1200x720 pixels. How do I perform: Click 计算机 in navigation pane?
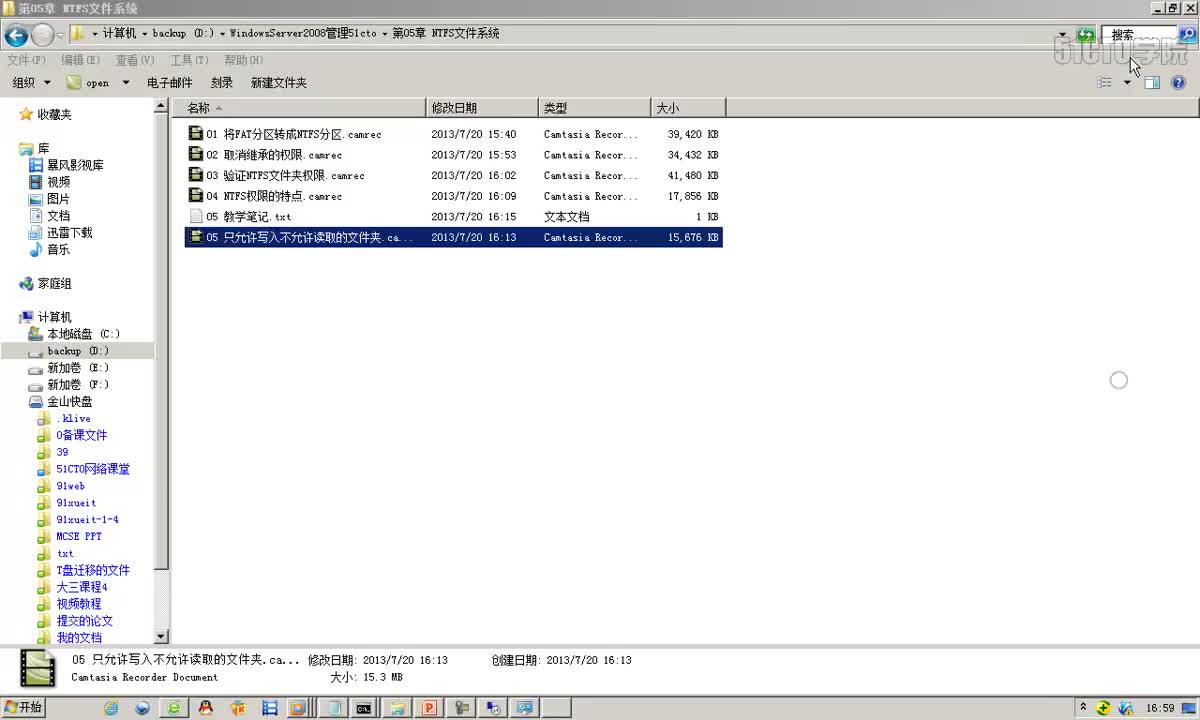click(54, 317)
